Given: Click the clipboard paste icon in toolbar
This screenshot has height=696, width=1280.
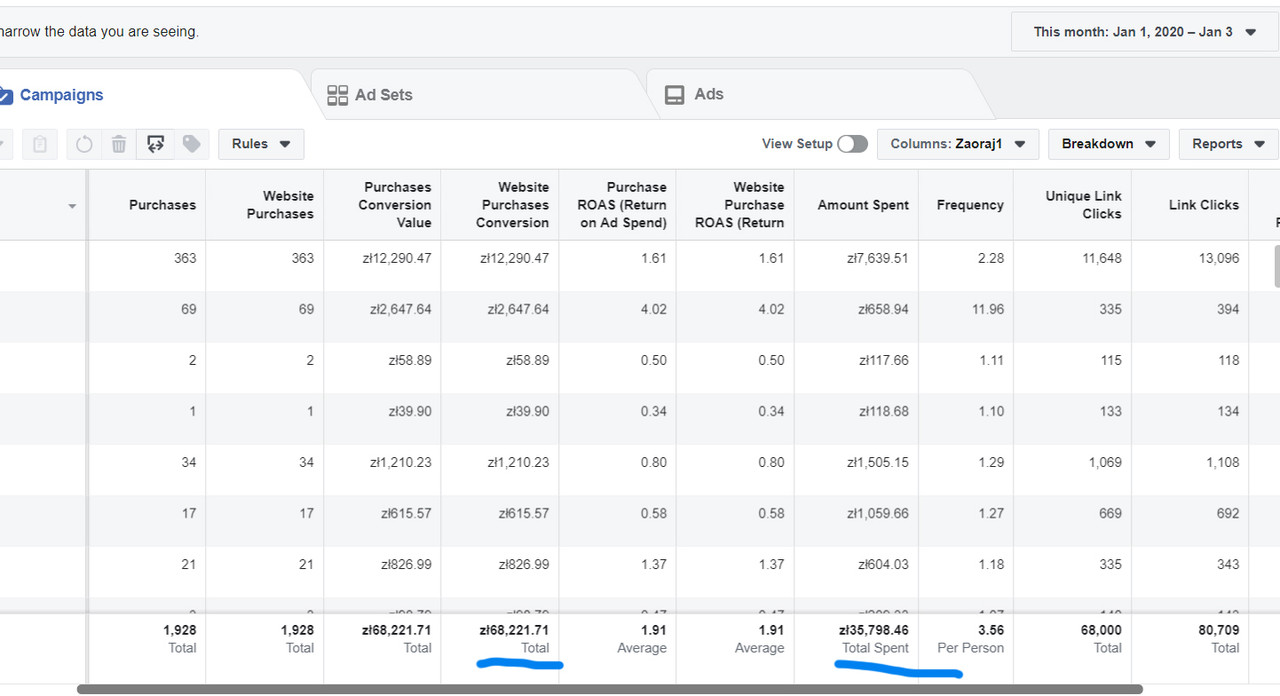Looking at the screenshot, I should point(40,144).
